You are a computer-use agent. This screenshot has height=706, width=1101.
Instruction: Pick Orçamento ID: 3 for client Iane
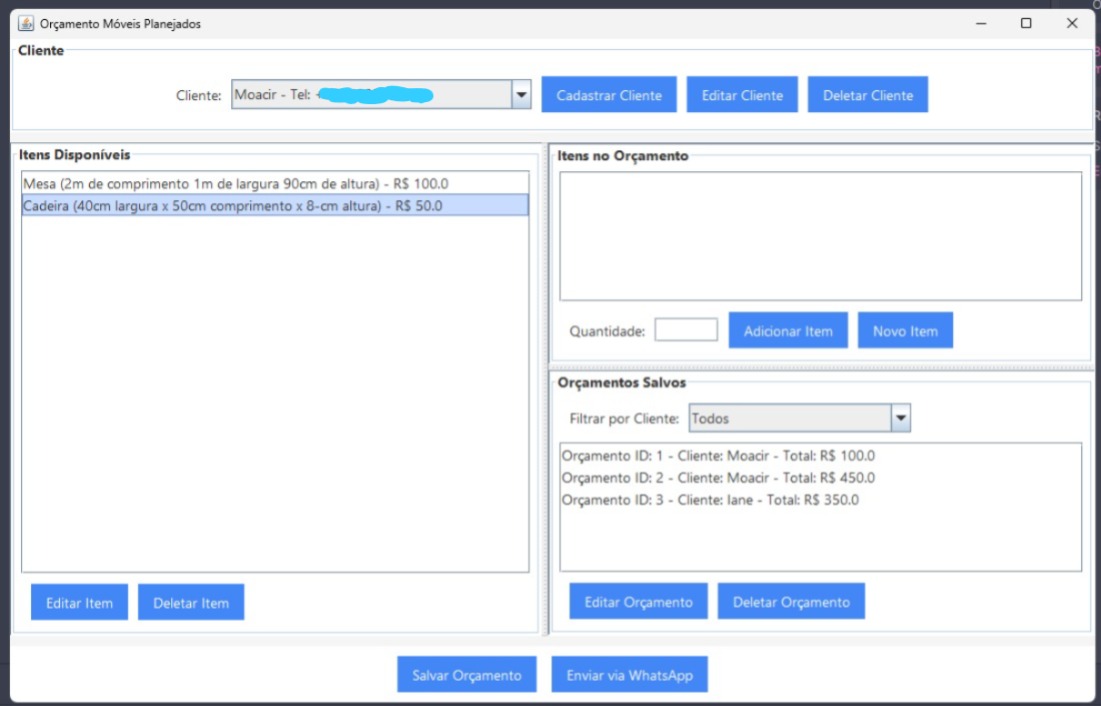pos(709,500)
